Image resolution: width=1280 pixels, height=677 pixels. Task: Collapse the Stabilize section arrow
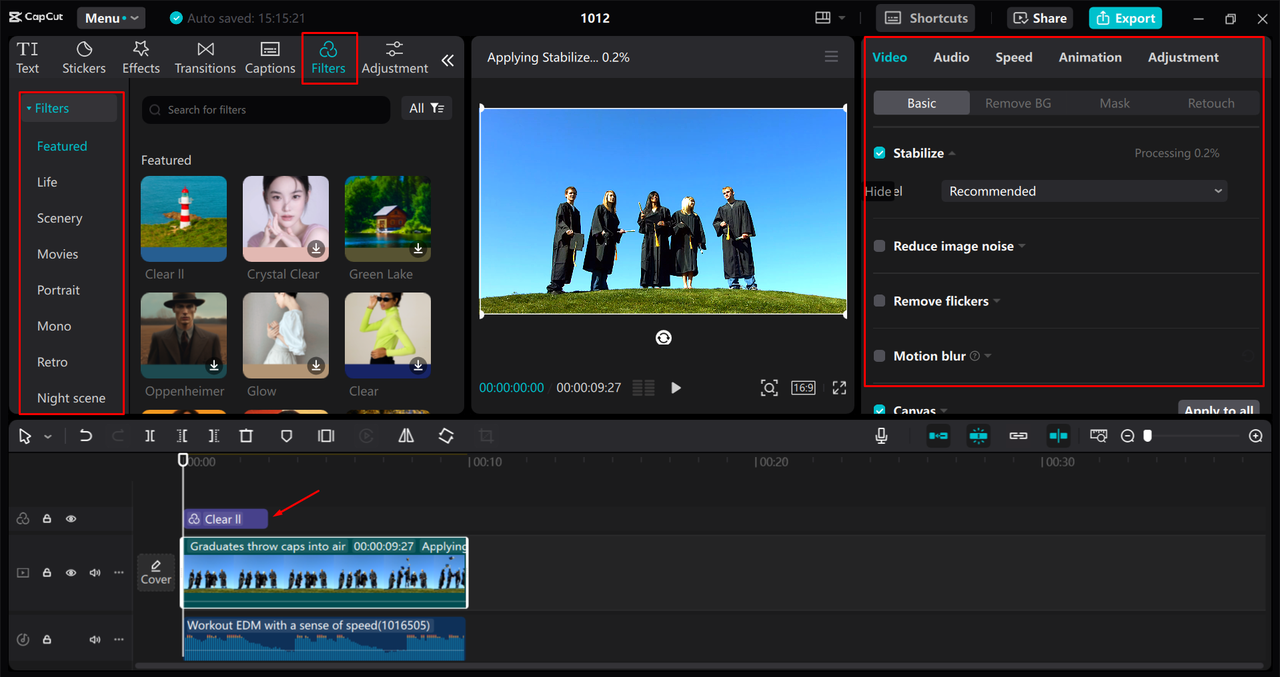pos(952,154)
